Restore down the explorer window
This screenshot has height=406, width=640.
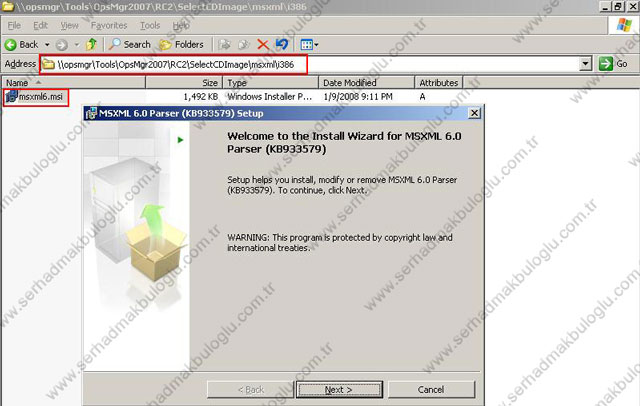tap(618, 6)
